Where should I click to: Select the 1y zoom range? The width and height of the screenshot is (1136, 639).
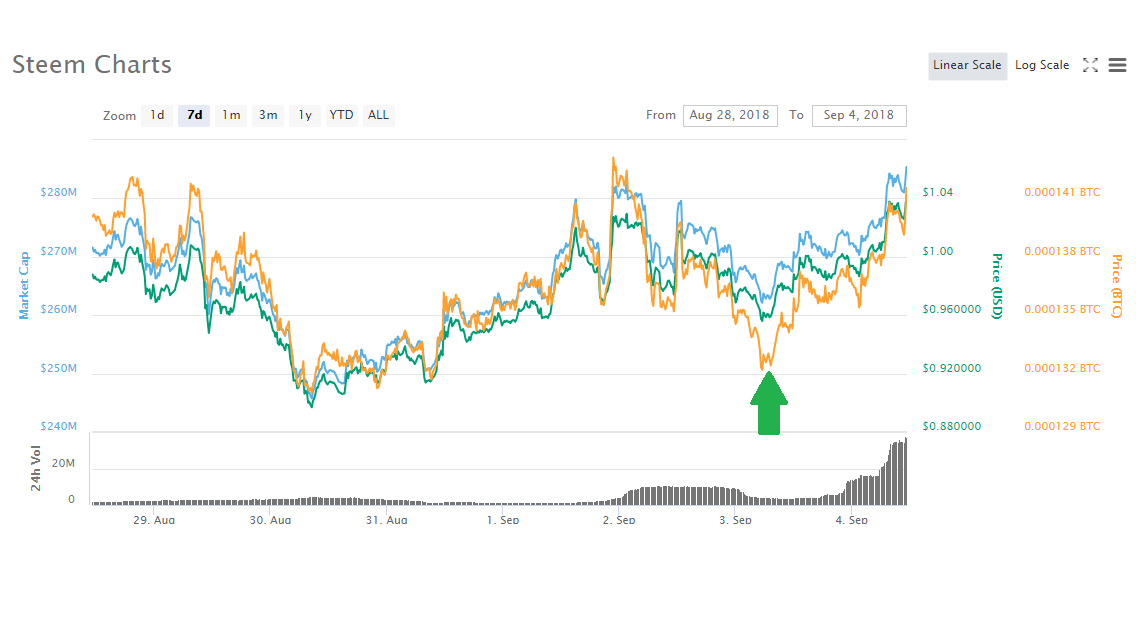click(305, 115)
